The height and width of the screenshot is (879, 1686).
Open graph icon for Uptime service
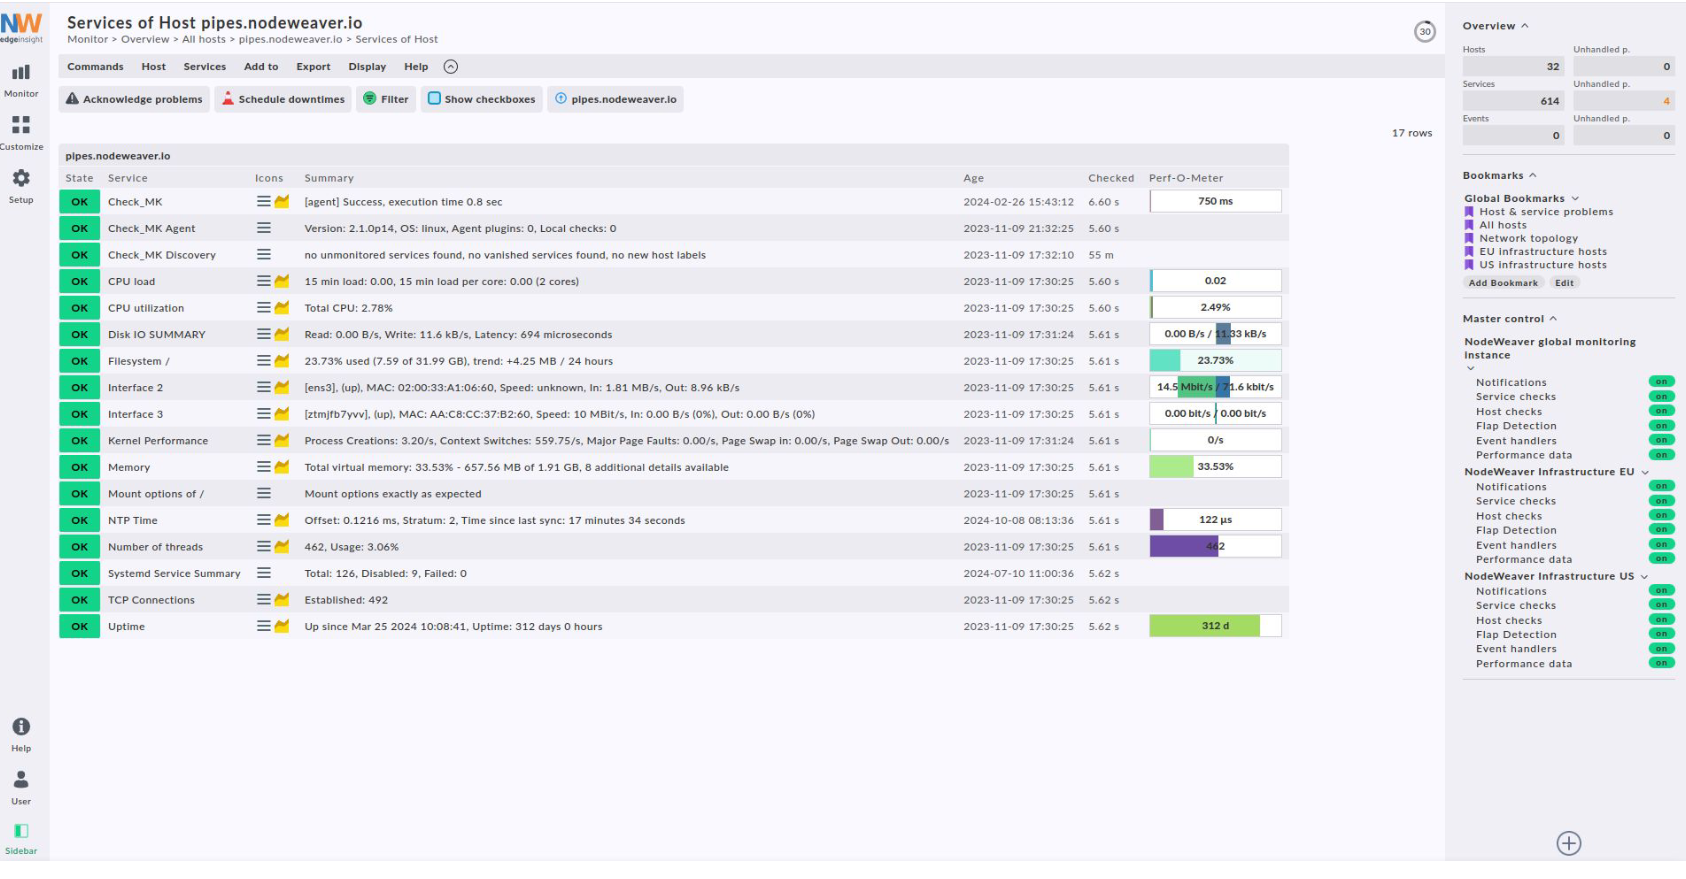(282, 626)
